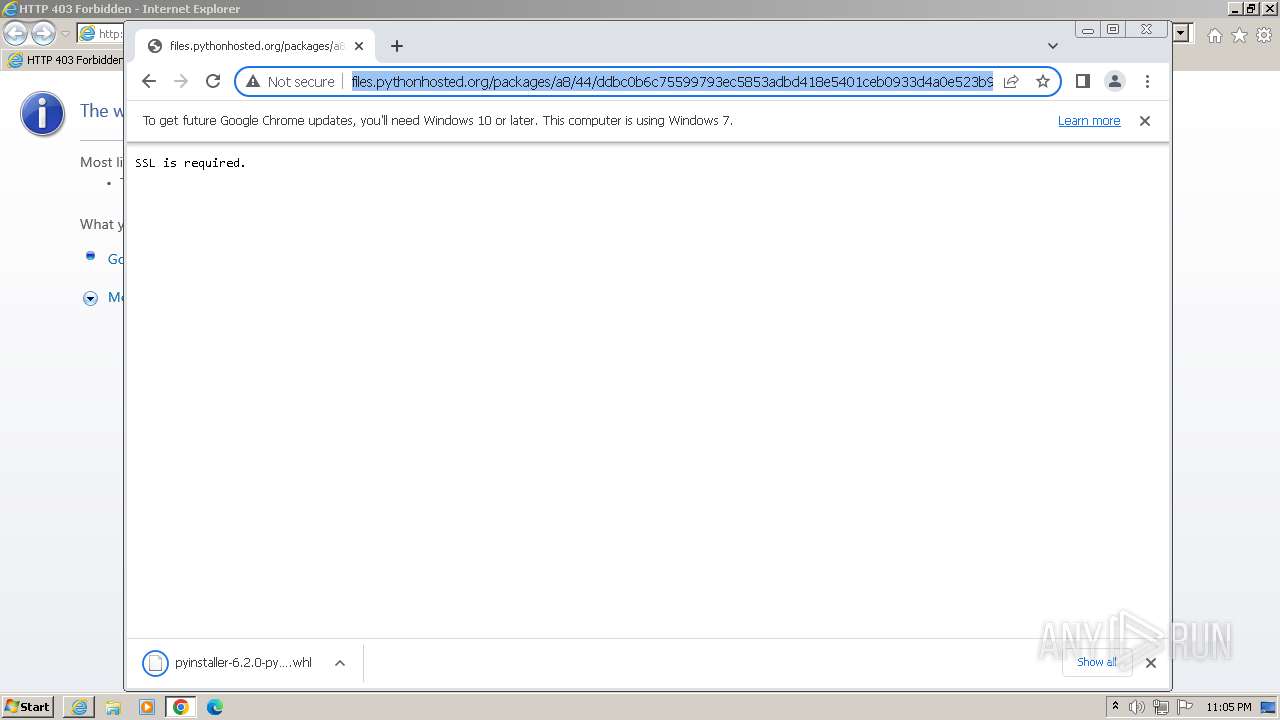Switch to the HTTP 403 Forbidden tab in Internet Explorer
Image resolution: width=1280 pixels, height=720 pixels.
pyautogui.click(x=65, y=60)
